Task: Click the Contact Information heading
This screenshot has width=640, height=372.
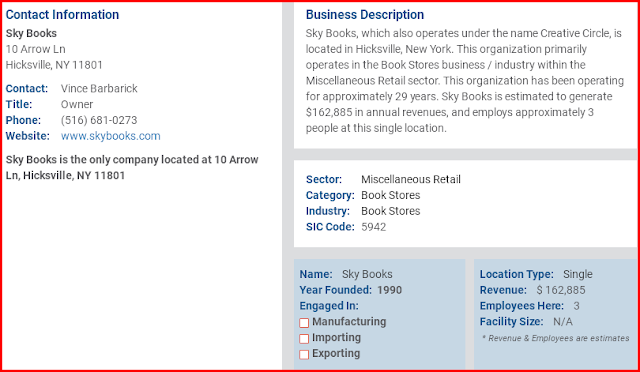Action: tap(62, 15)
